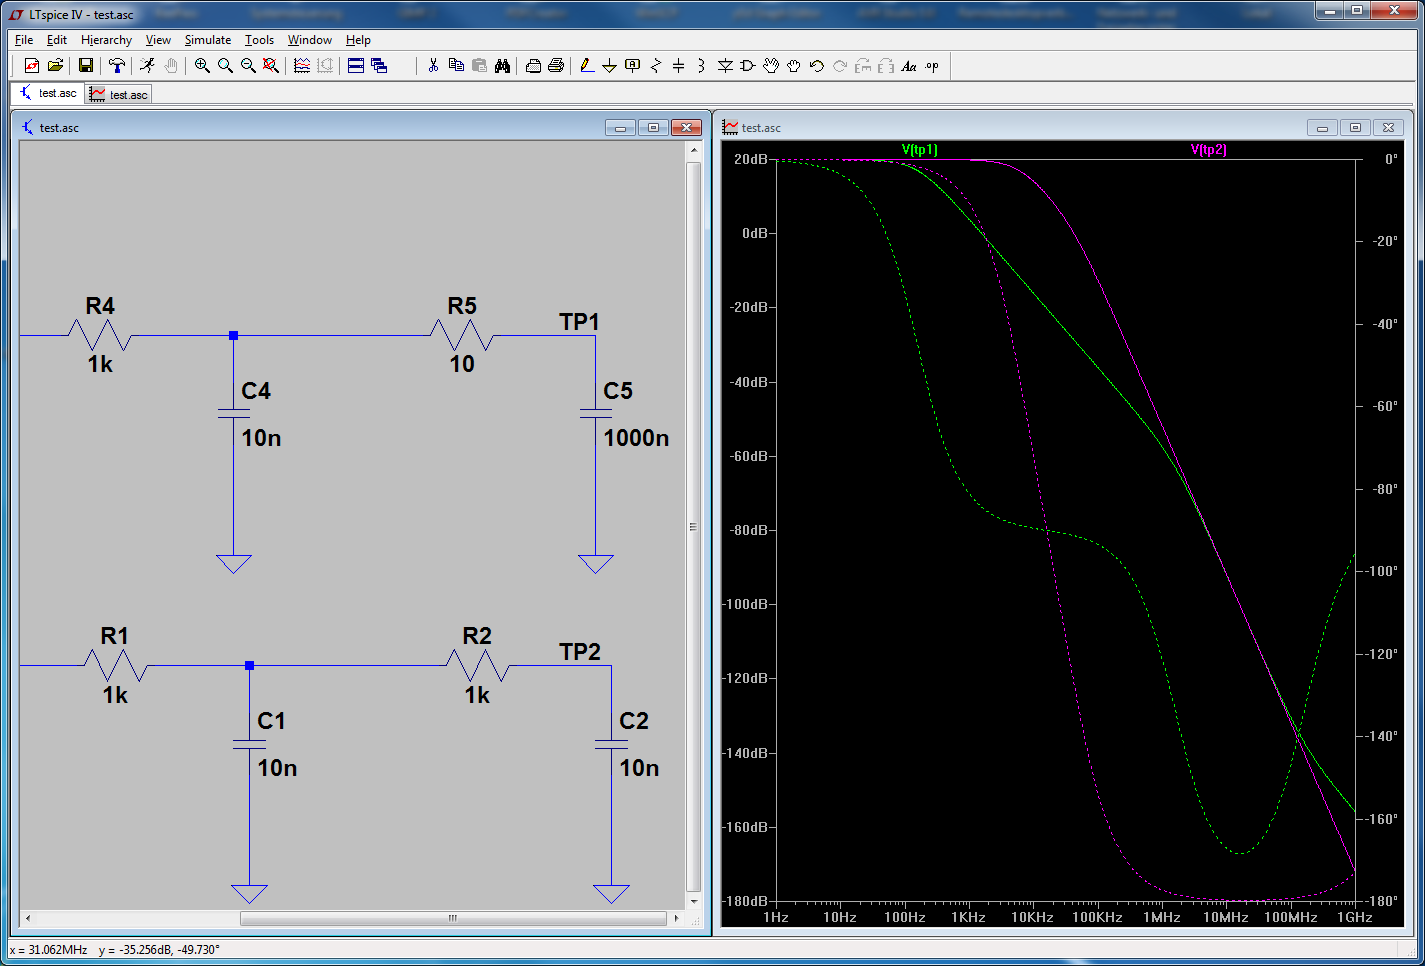The width and height of the screenshot is (1425, 966).
Task: Select the Draw Wire pencil tool
Action: coord(587,66)
